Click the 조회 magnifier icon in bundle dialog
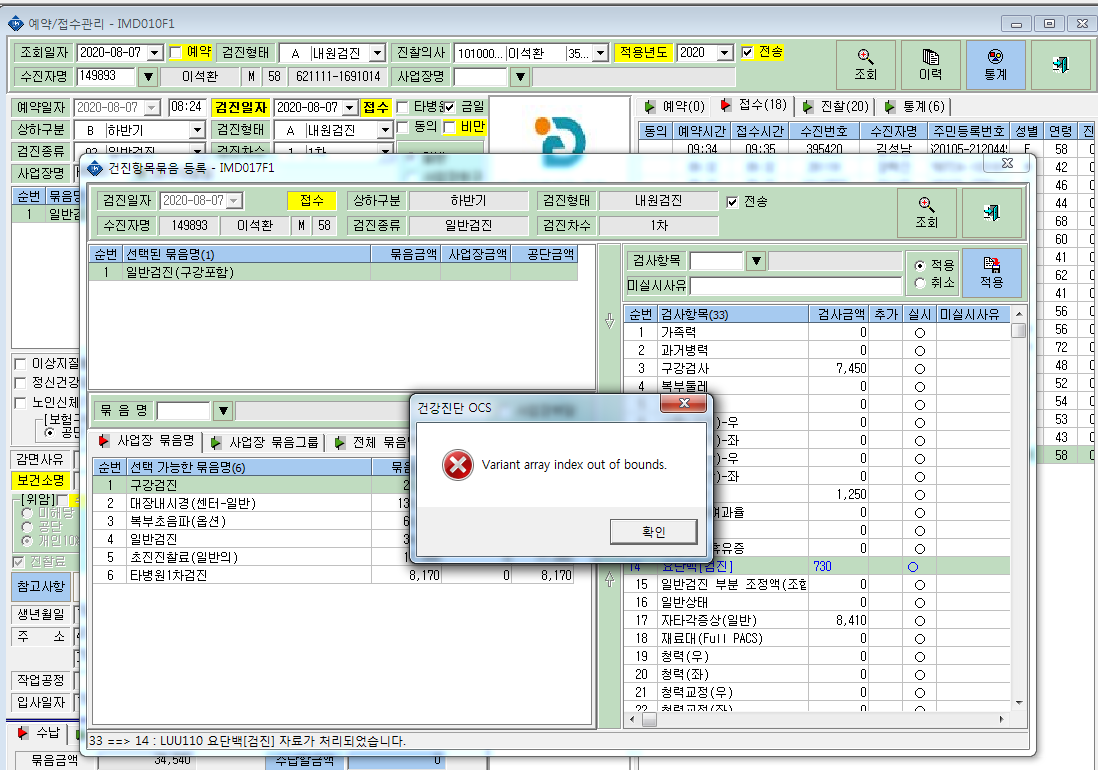 pos(926,213)
